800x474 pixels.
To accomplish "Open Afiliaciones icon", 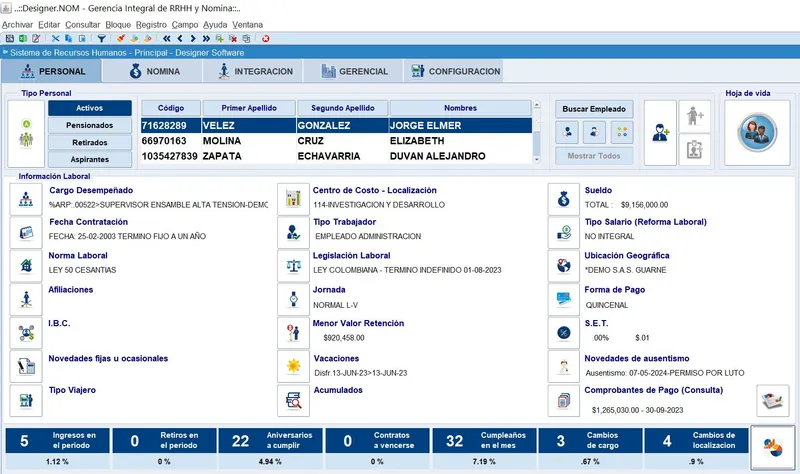I will click(26, 300).
